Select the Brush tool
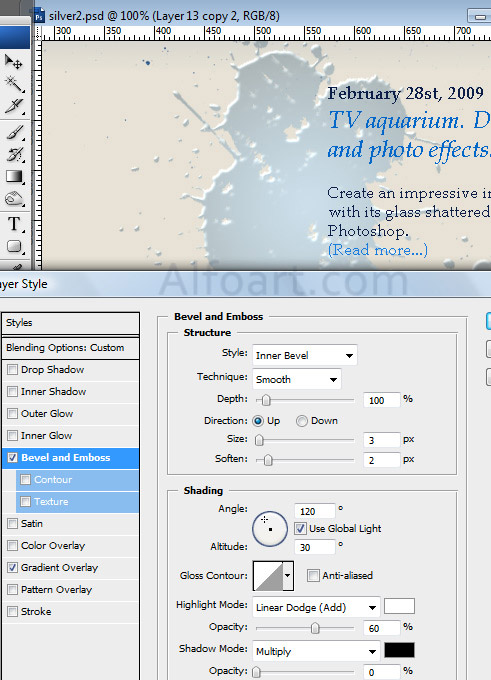The width and height of the screenshot is (491, 680). [x=13, y=132]
